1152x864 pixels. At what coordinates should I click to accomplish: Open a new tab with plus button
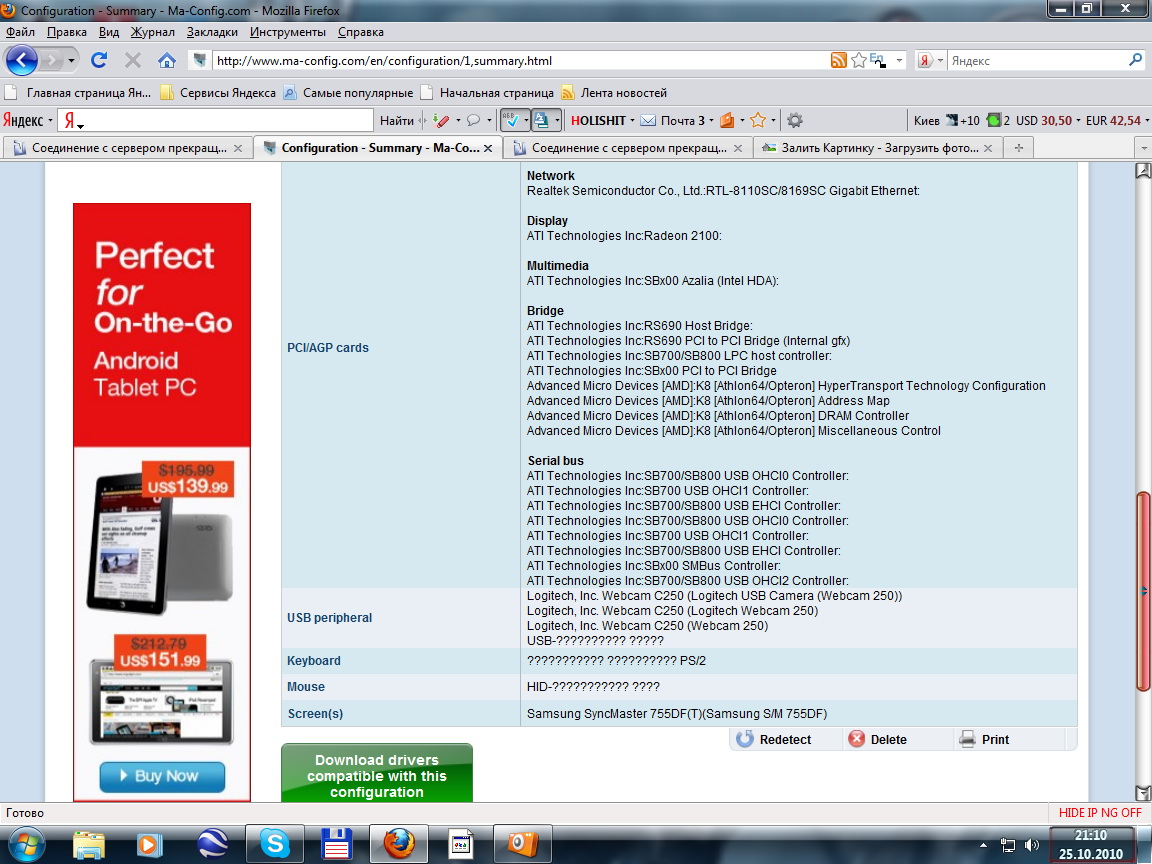(1018, 148)
